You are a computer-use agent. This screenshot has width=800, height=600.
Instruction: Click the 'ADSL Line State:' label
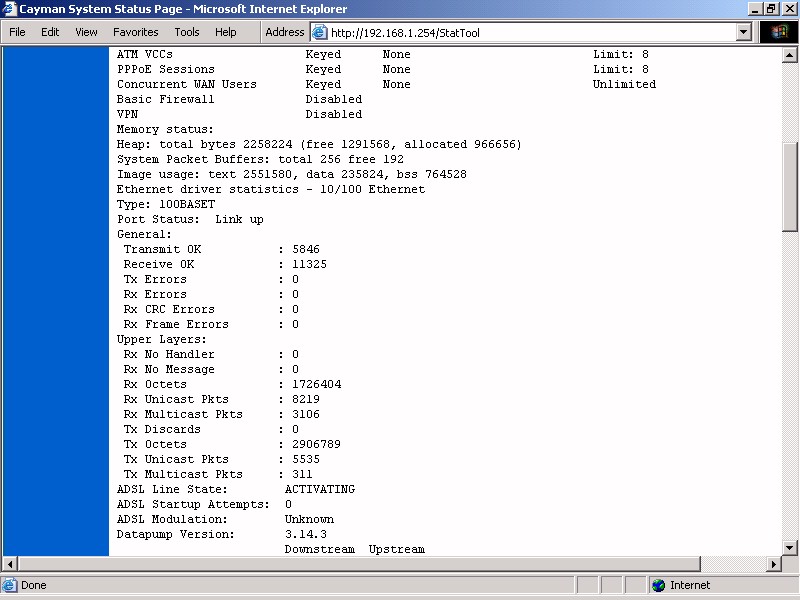[x=172, y=489]
